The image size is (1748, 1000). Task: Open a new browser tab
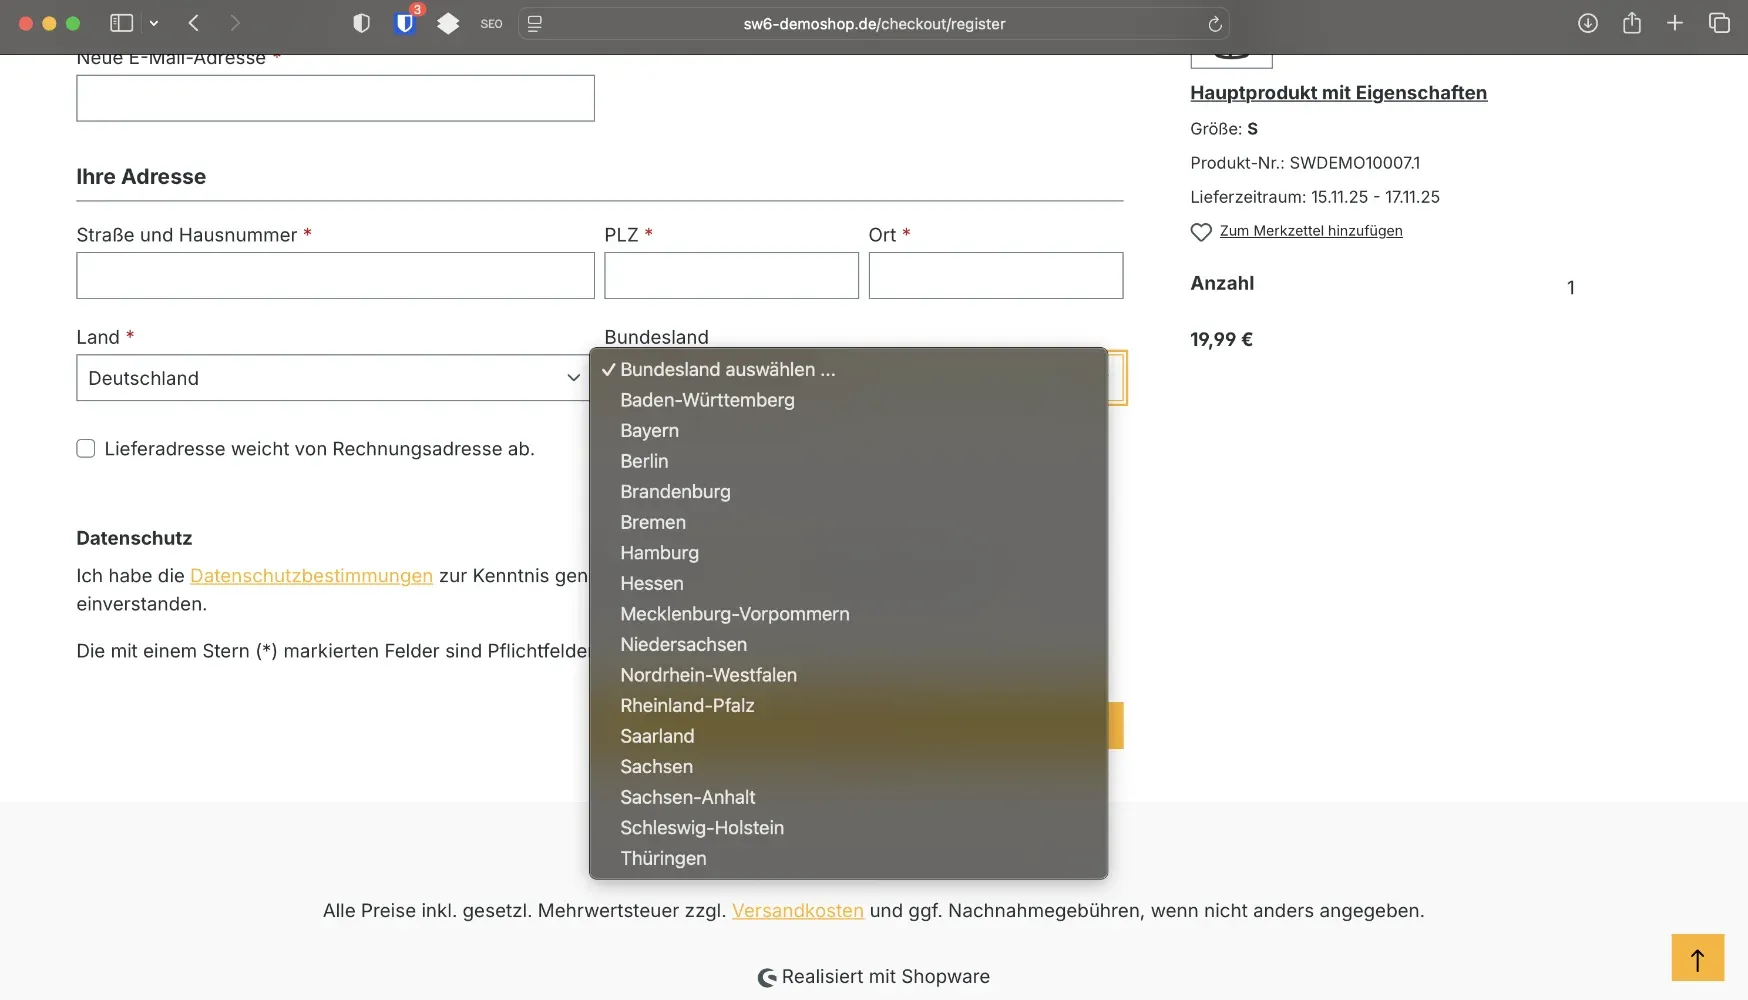[x=1676, y=23]
